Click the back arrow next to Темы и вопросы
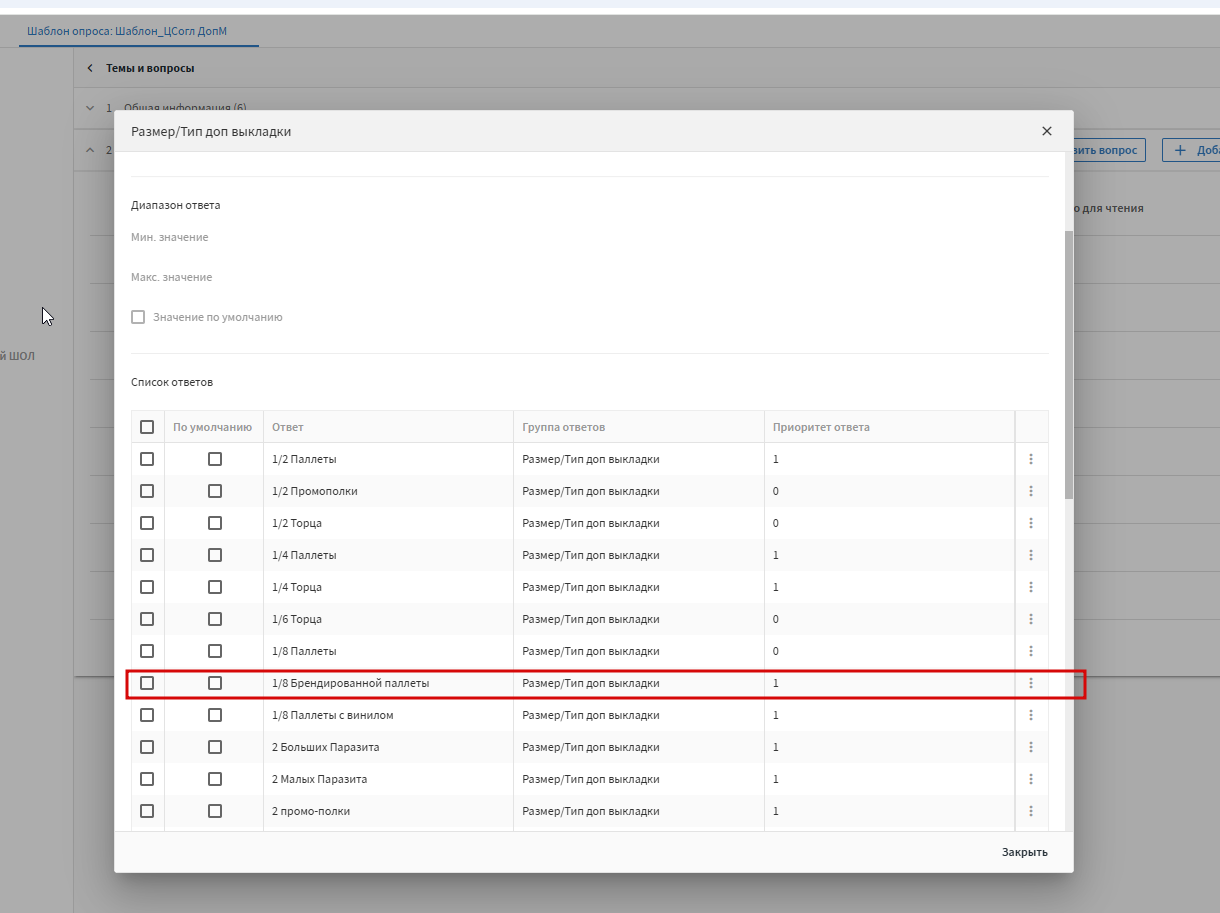 point(89,68)
